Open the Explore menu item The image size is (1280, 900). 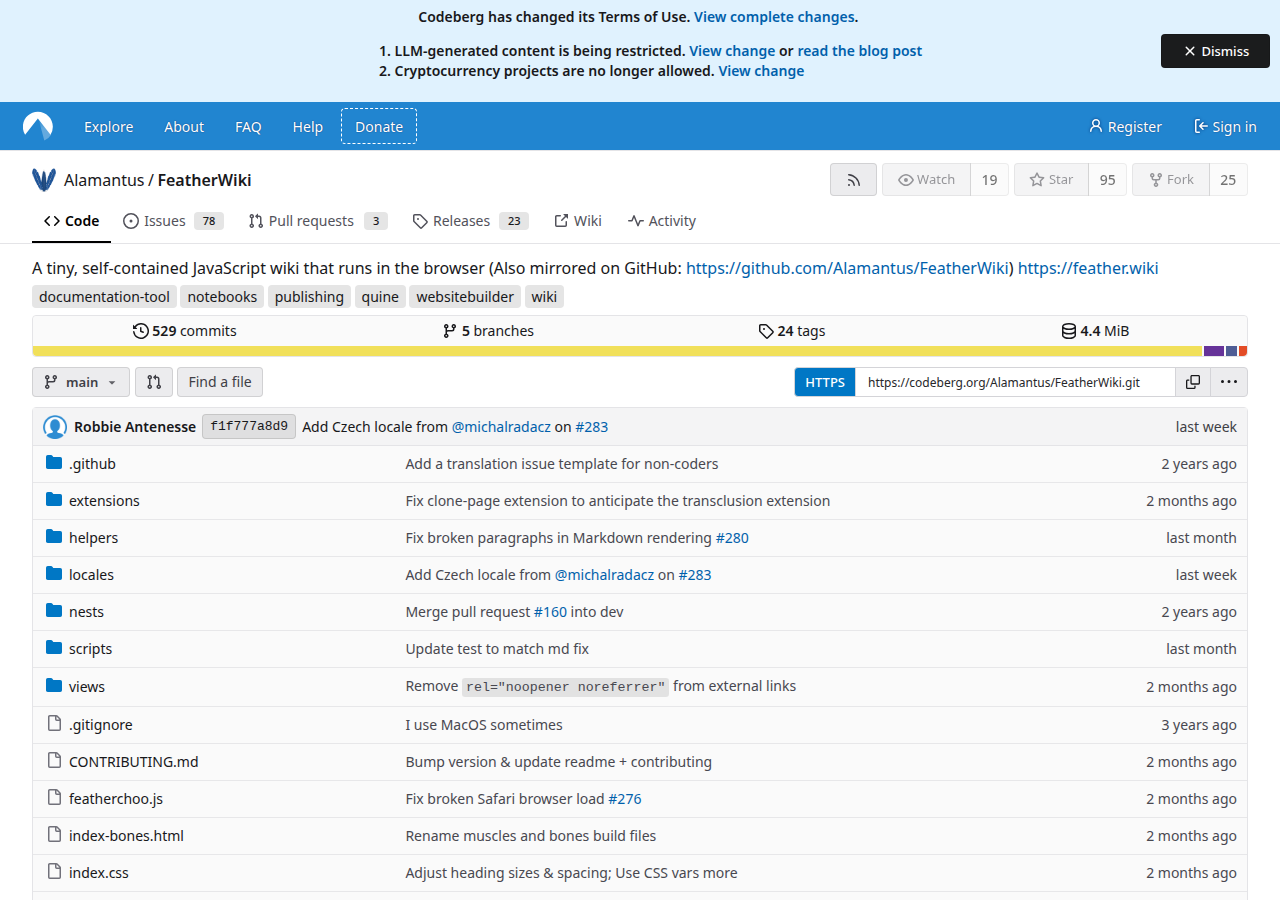[109, 126]
